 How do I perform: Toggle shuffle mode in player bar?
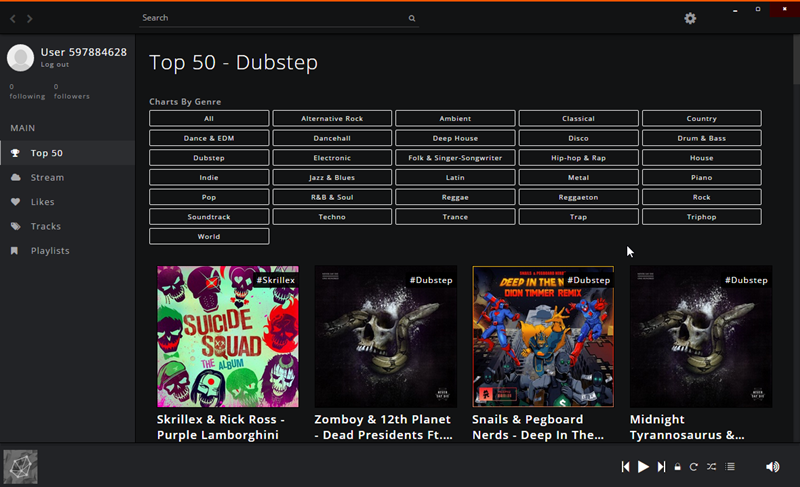pyautogui.click(x=711, y=467)
